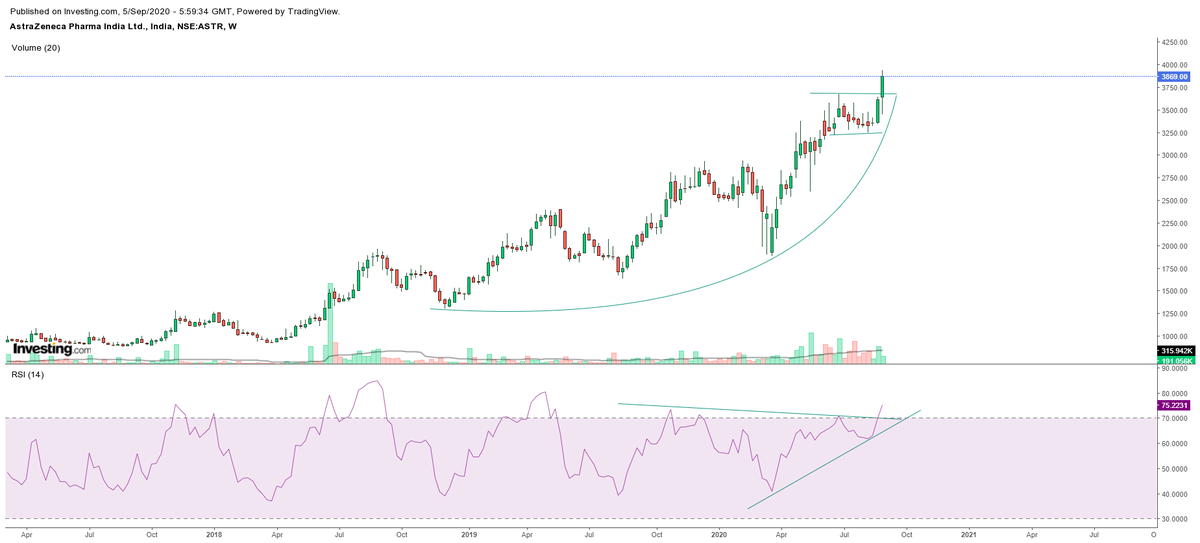Click the 80.0000 RSI axis value
Screen dimensions: 1200x543
pos(1174,393)
